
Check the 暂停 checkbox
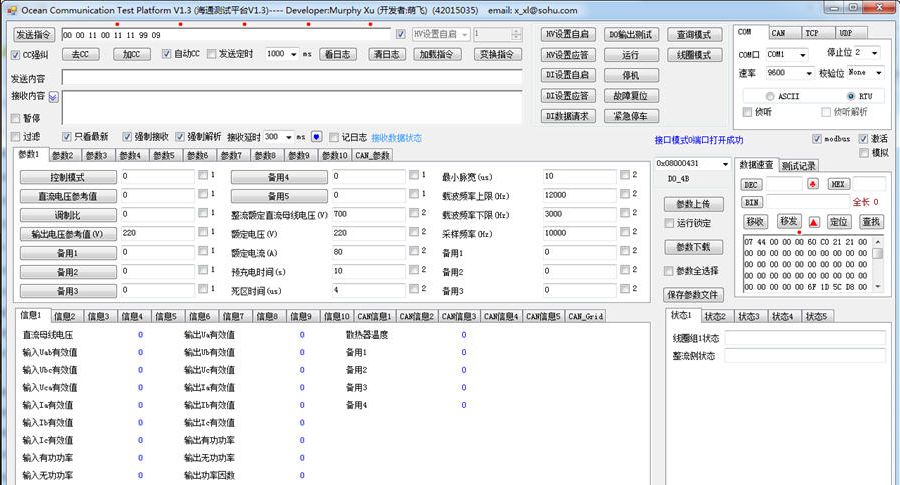tap(15, 118)
